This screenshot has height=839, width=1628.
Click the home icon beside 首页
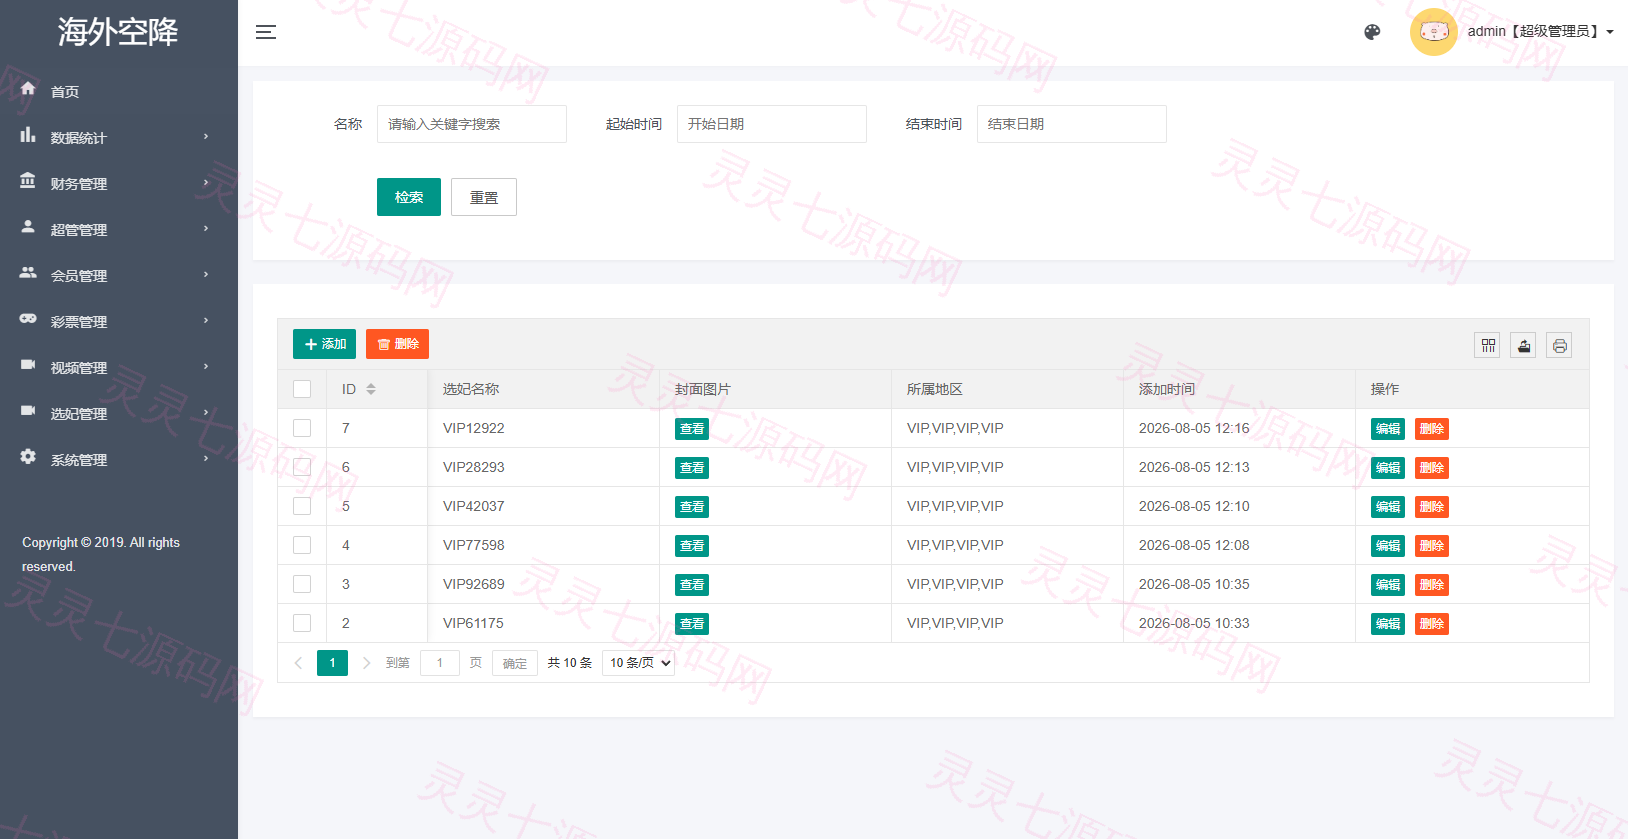pyautogui.click(x=28, y=89)
